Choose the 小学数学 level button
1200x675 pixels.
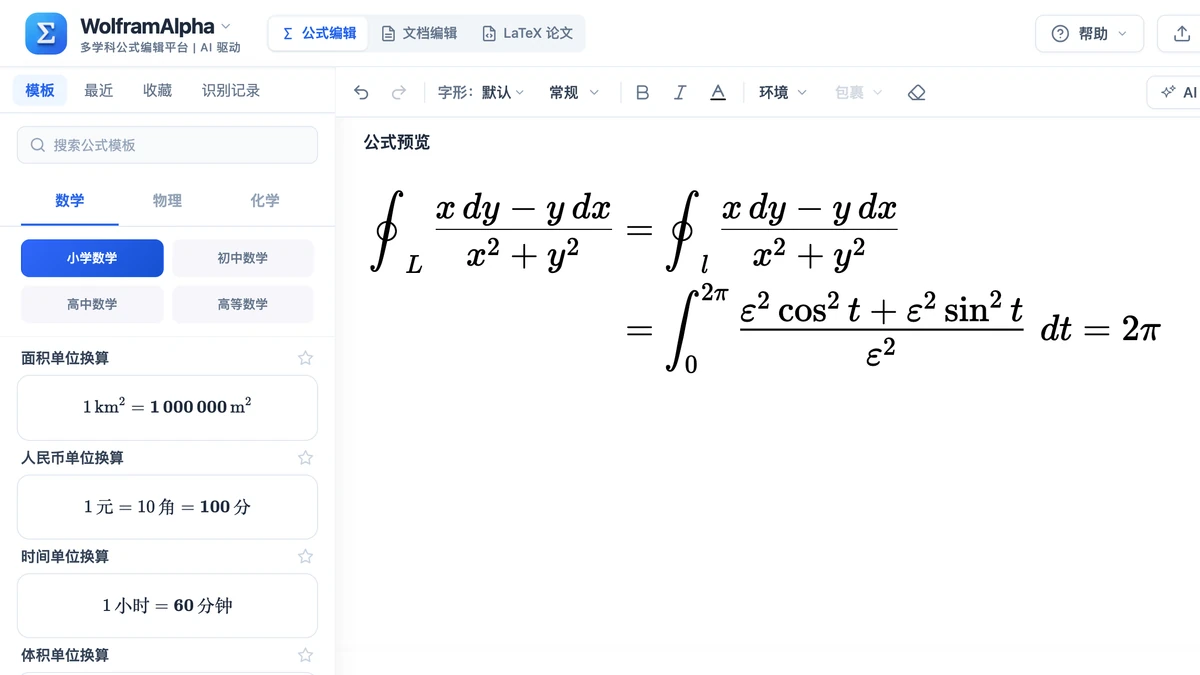click(92, 258)
